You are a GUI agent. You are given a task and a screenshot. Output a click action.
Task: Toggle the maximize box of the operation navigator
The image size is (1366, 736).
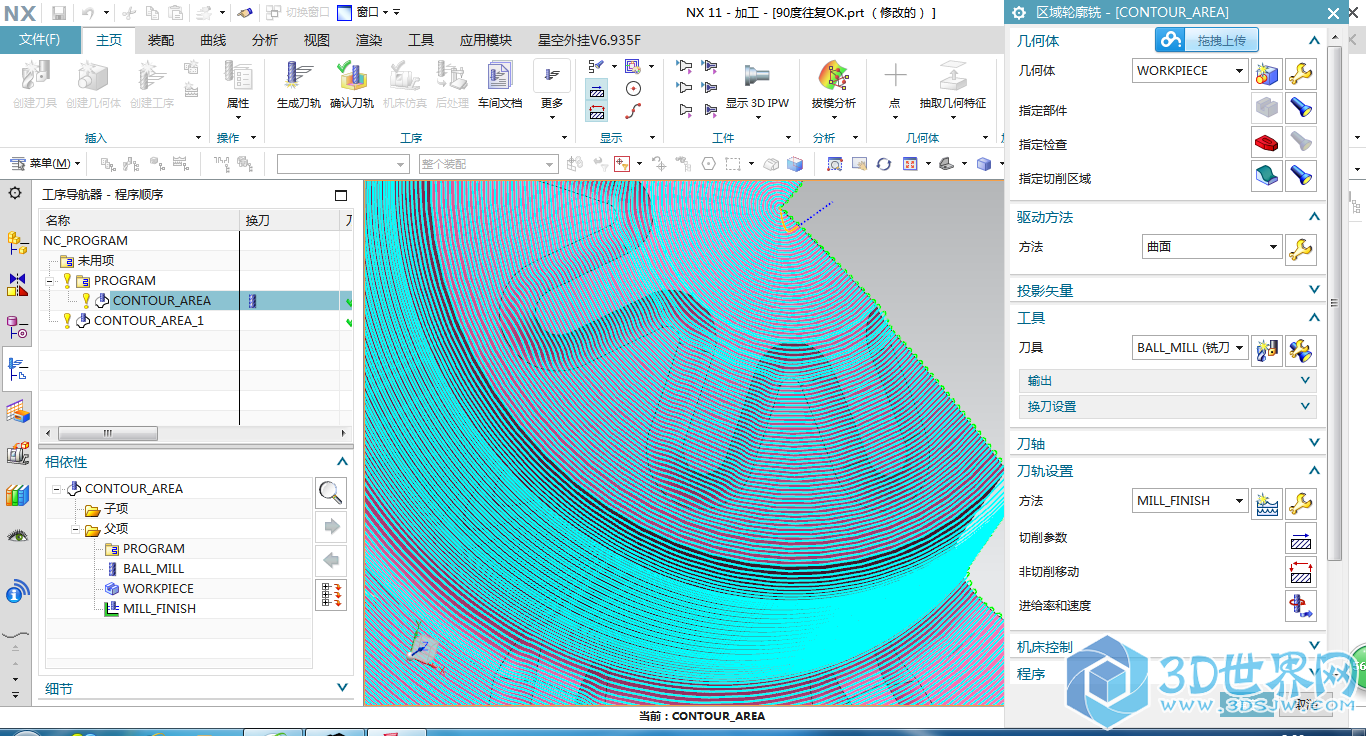coord(341,195)
